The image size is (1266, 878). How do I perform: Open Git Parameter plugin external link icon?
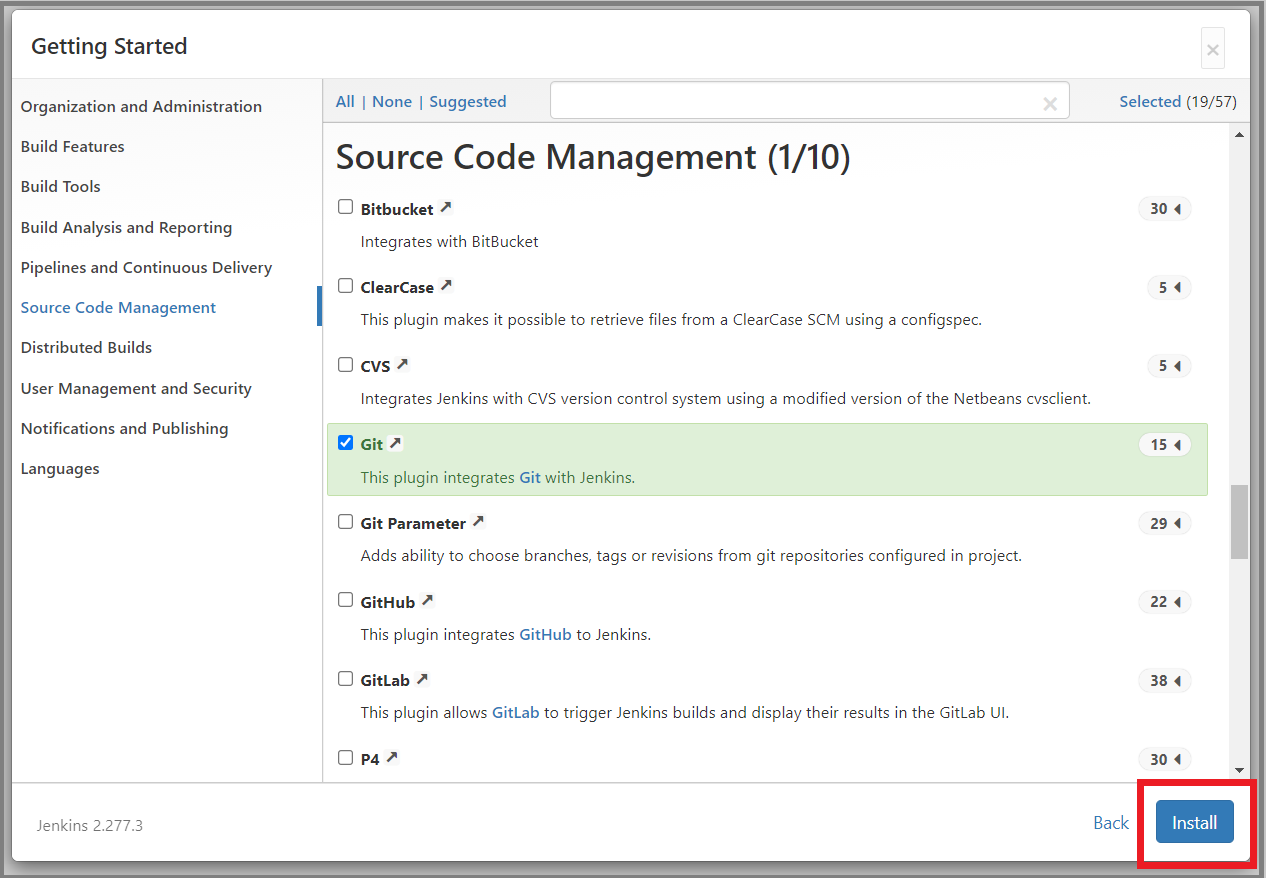(x=478, y=522)
